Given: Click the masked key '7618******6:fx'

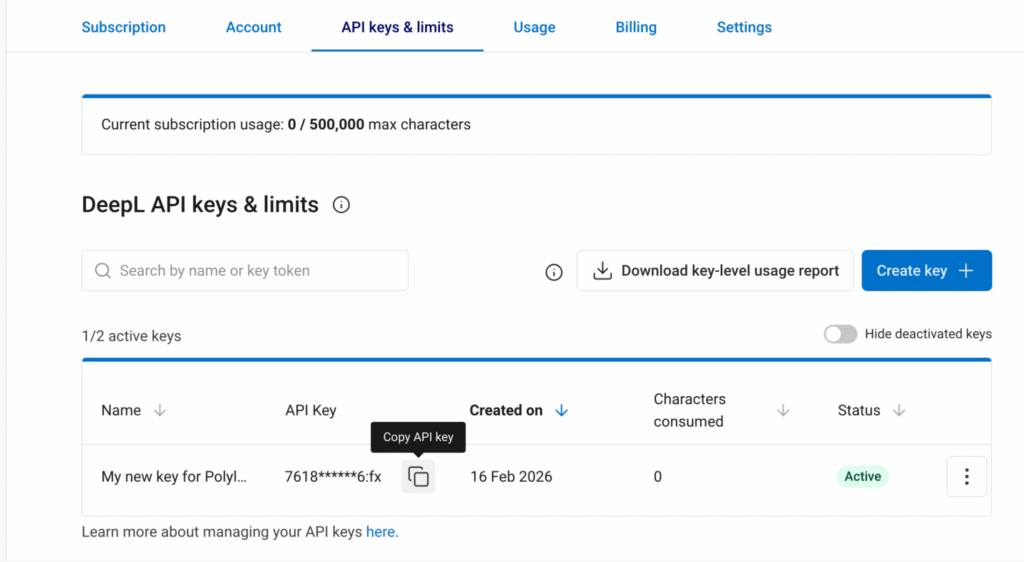Looking at the screenshot, I should click(333, 476).
